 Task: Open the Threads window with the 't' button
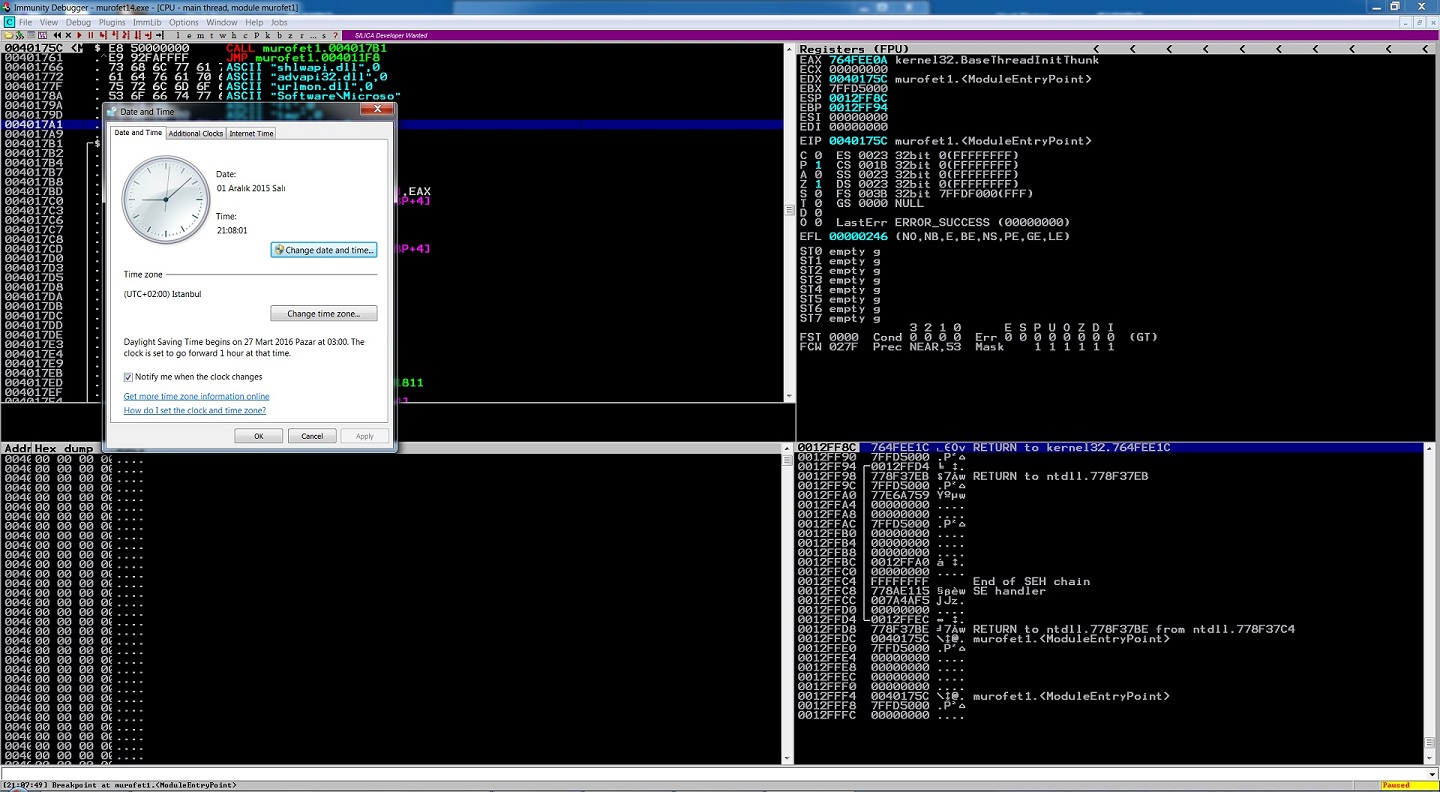pyautogui.click(x=212, y=35)
